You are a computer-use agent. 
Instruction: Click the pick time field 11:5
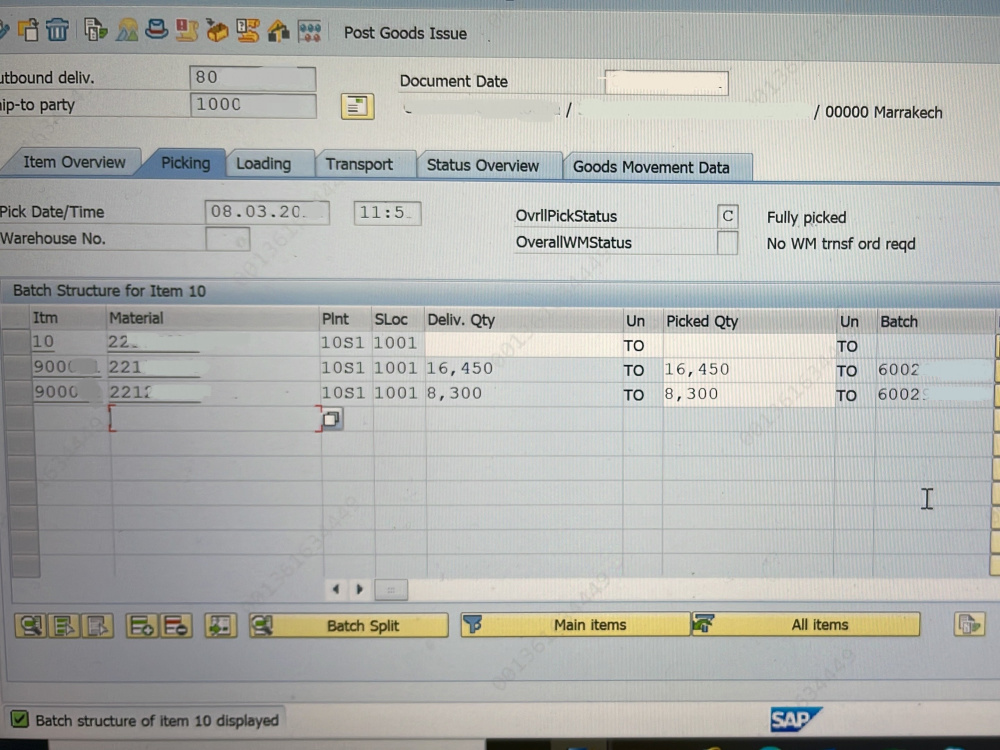click(x=387, y=214)
